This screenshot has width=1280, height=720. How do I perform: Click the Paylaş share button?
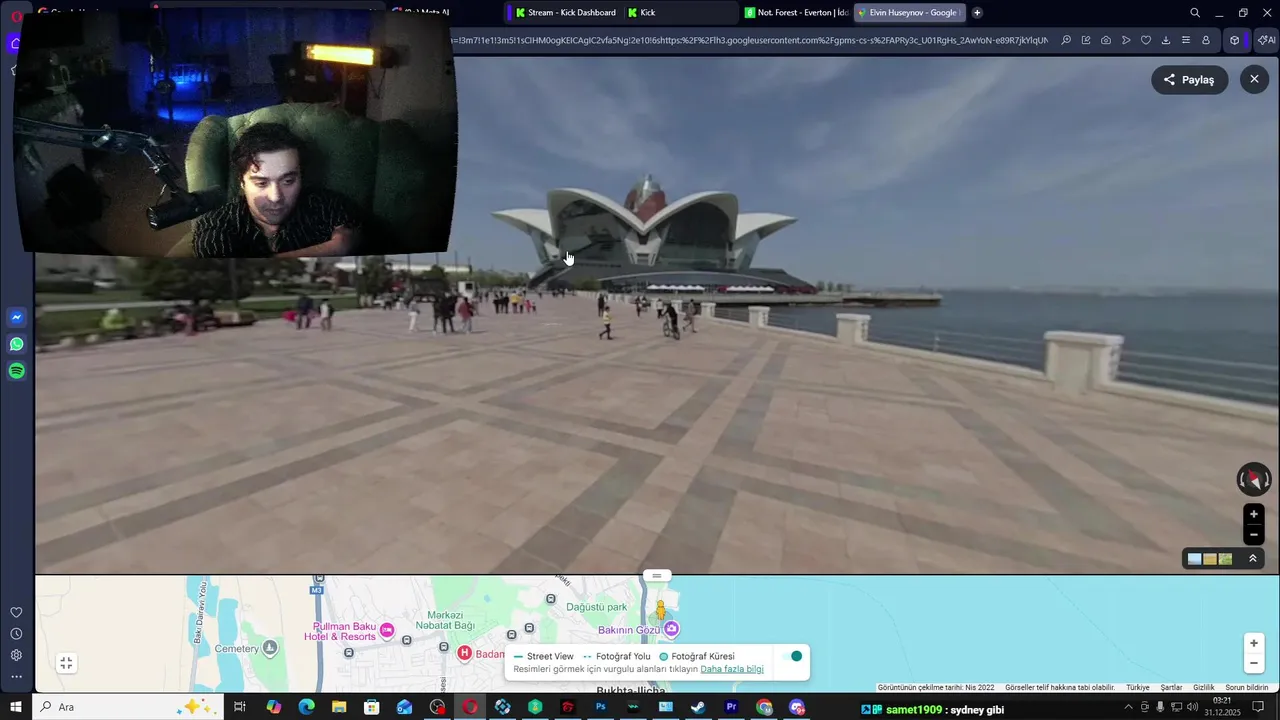click(x=1190, y=80)
